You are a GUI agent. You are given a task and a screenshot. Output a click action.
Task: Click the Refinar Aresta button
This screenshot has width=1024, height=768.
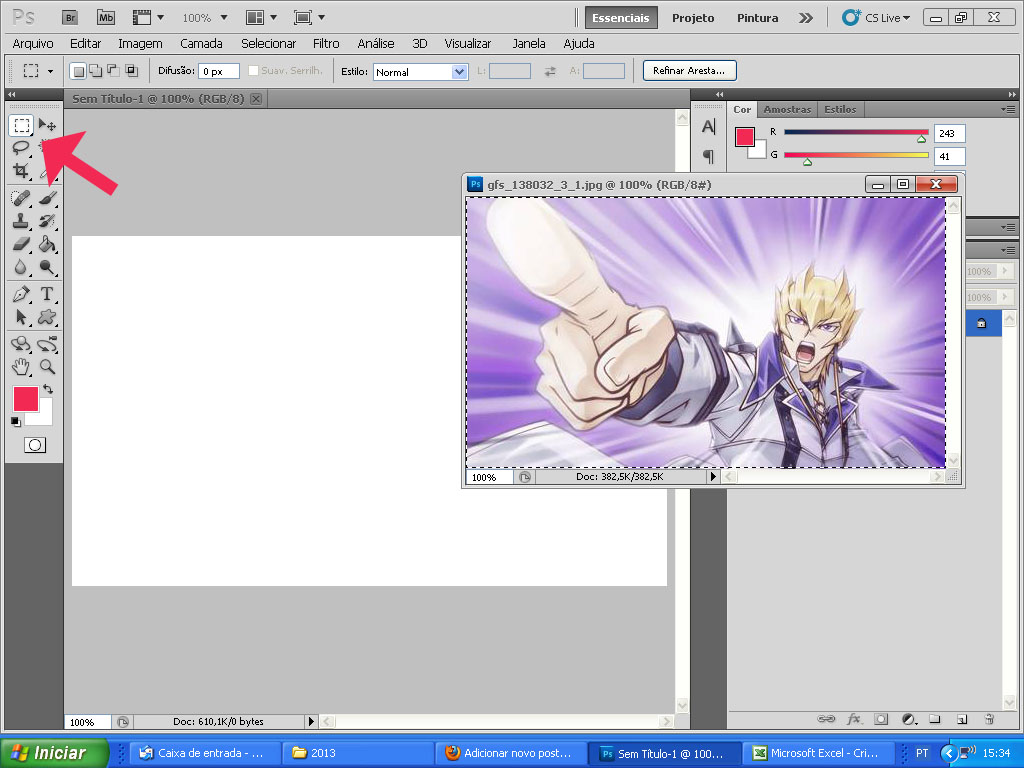pyautogui.click(x=690, y=71)
